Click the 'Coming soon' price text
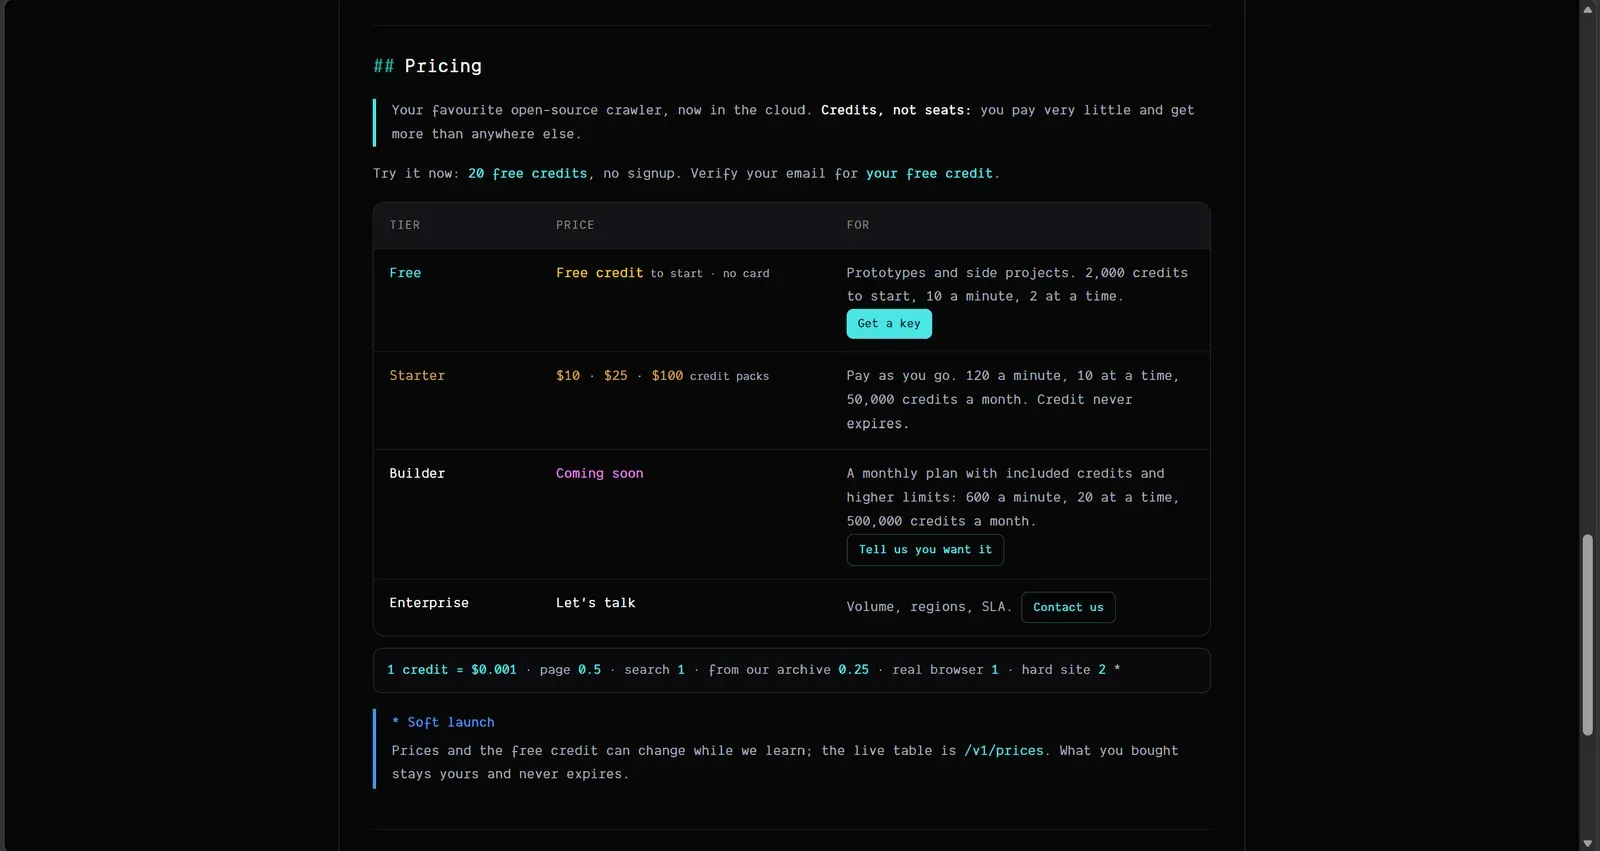1600x851 pixels. click(x=599, y=474)
